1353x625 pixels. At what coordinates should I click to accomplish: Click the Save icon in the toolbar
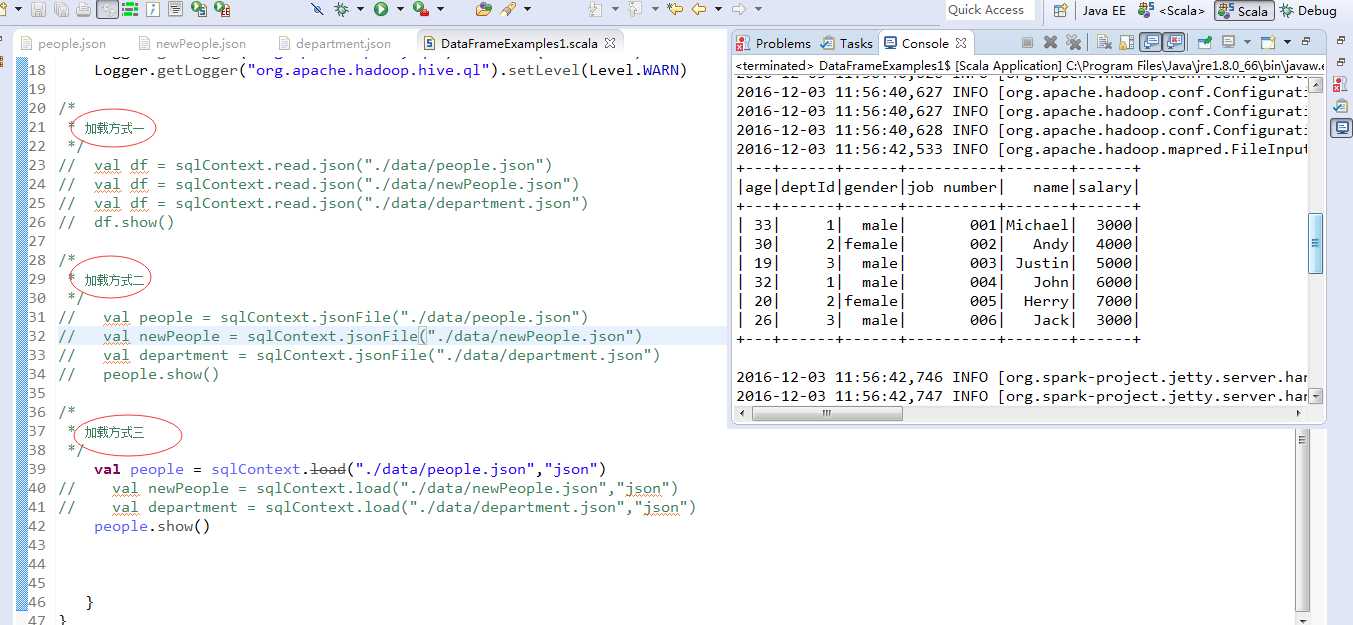[x=38, y=9]
